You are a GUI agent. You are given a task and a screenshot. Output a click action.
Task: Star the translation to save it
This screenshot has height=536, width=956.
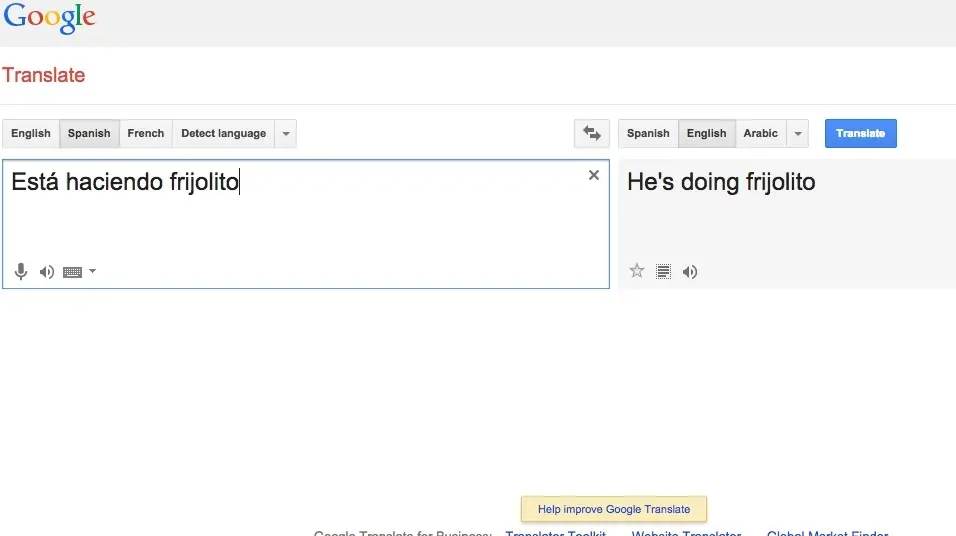637,271
